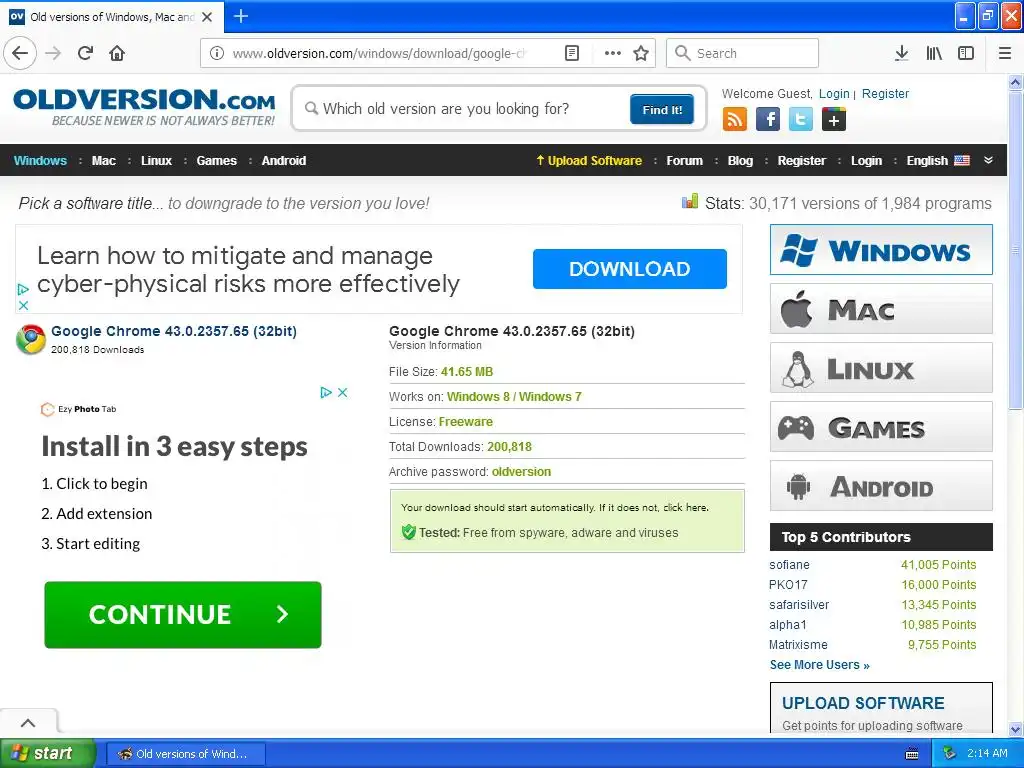Viewport: 1024px width, 768px height.
Task: Open a new browser tab
Action: [240, 16]
